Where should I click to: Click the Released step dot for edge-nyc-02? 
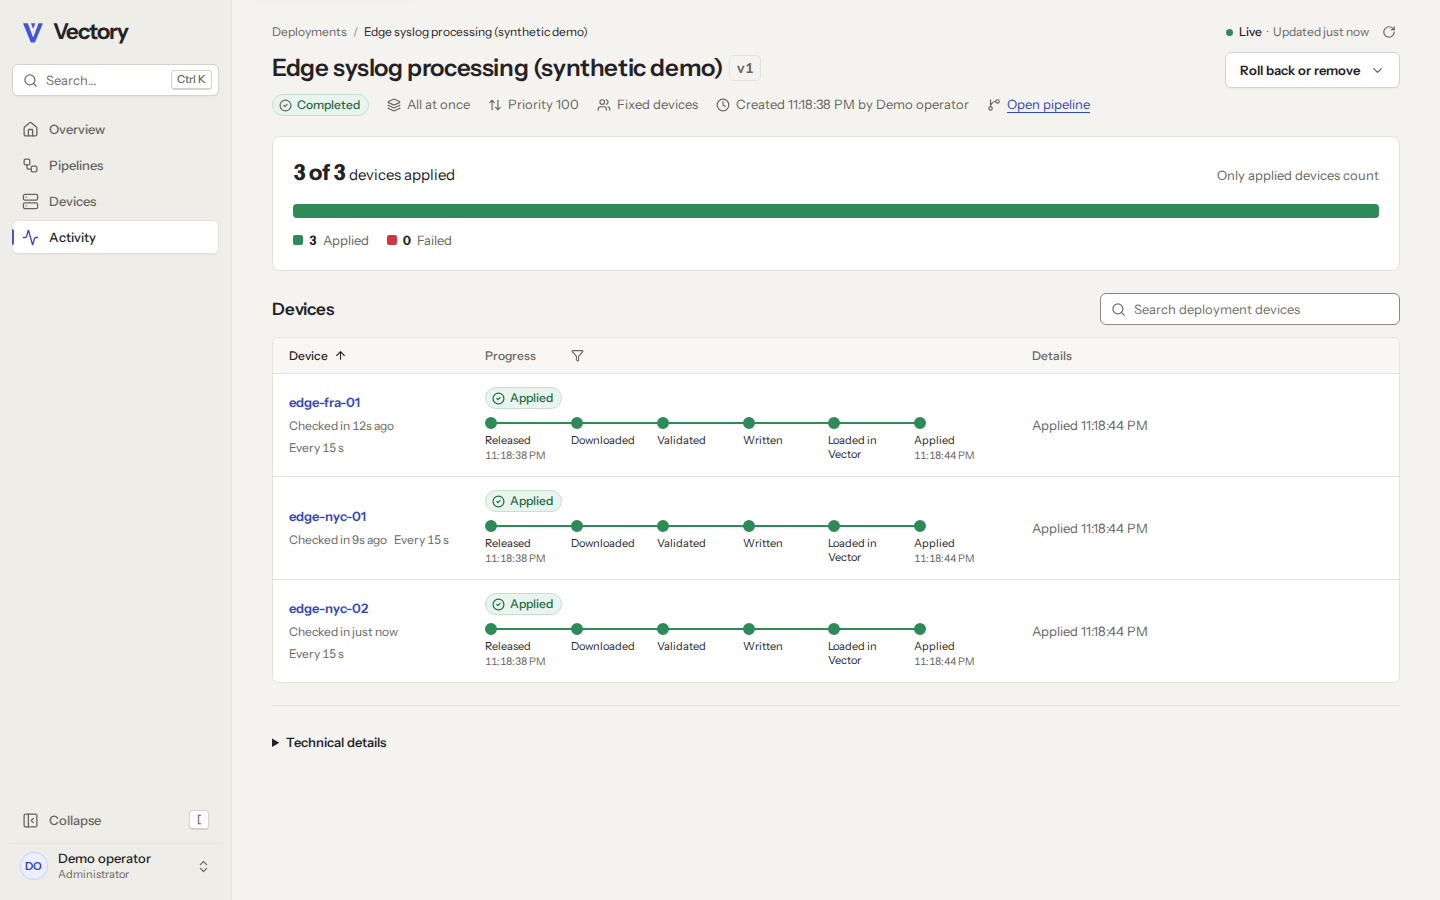pos(491,629)
